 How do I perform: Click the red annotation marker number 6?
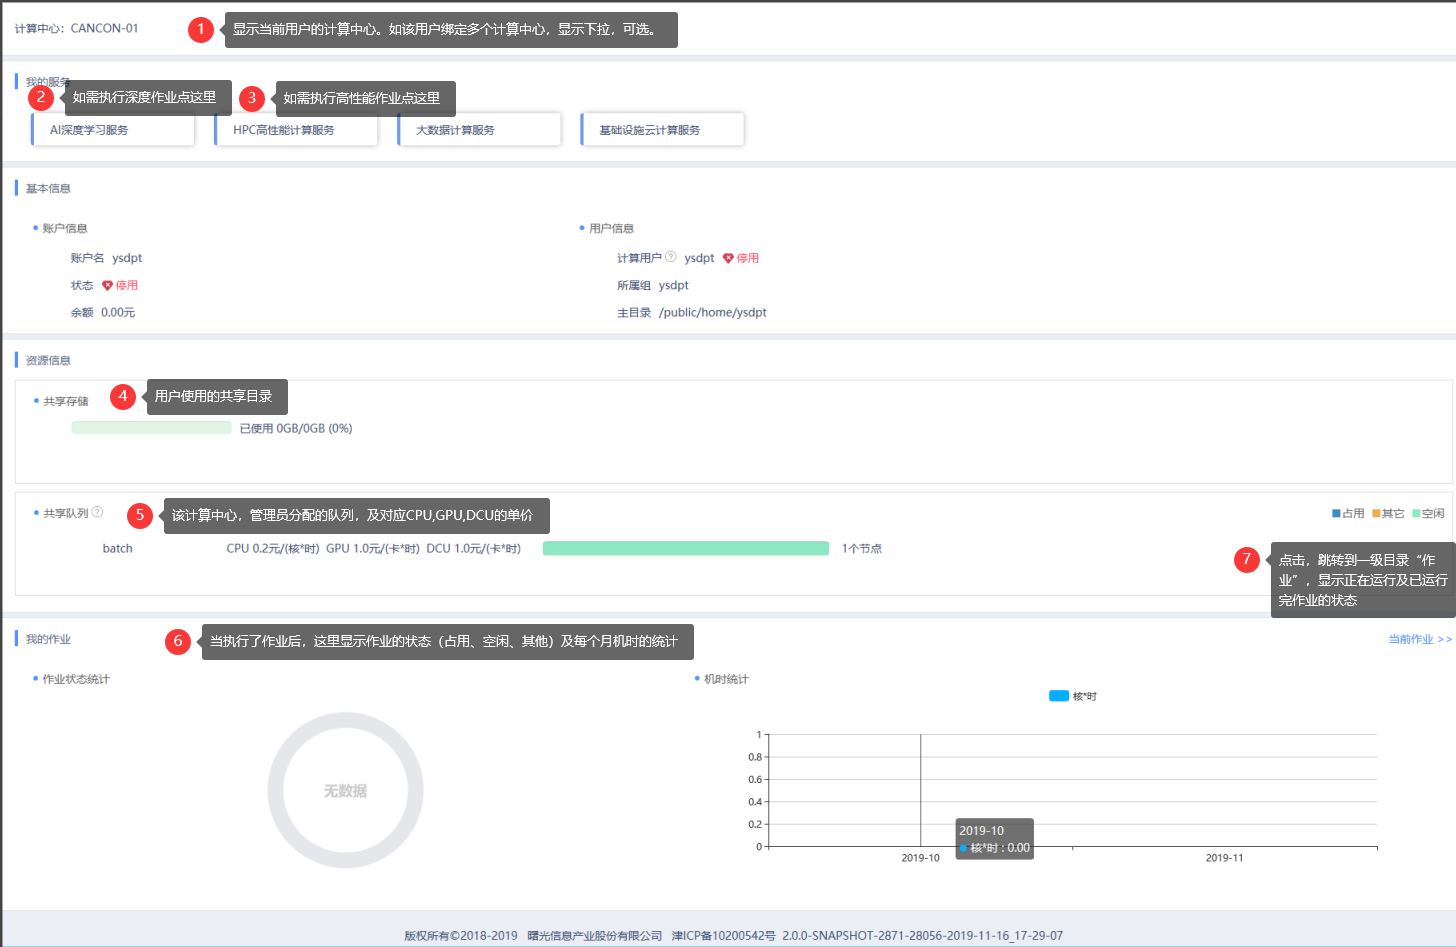click(x=178, y=641)
